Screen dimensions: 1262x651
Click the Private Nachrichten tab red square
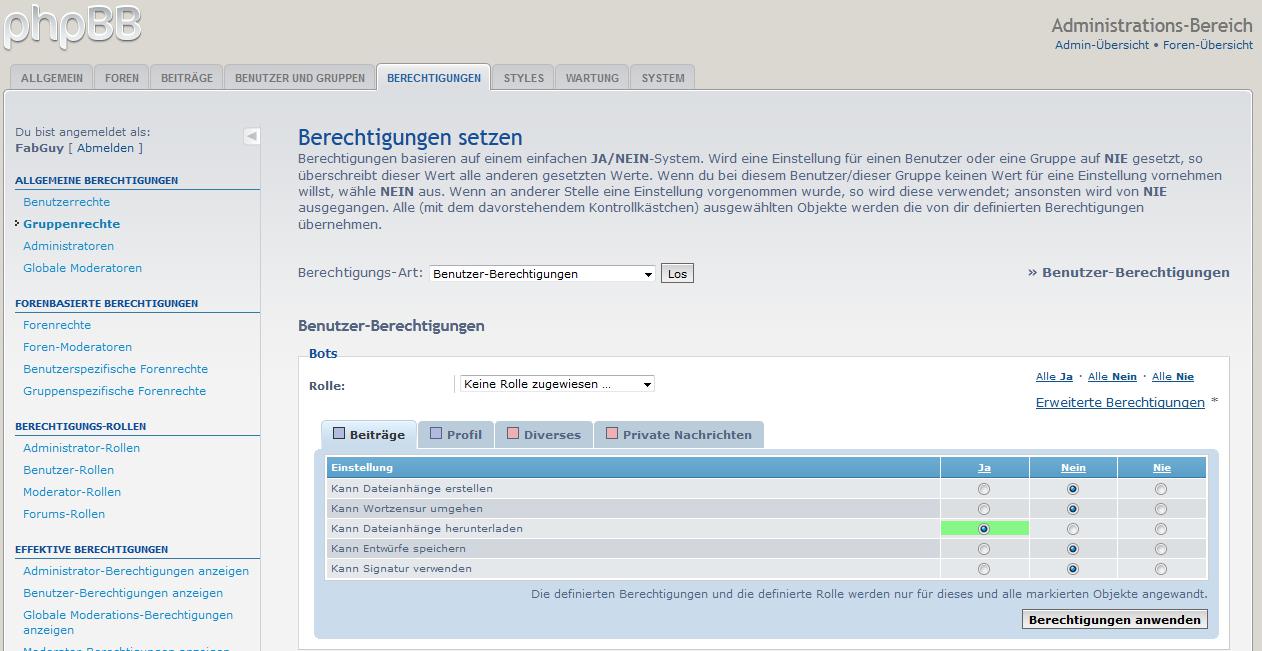point(612,434)
